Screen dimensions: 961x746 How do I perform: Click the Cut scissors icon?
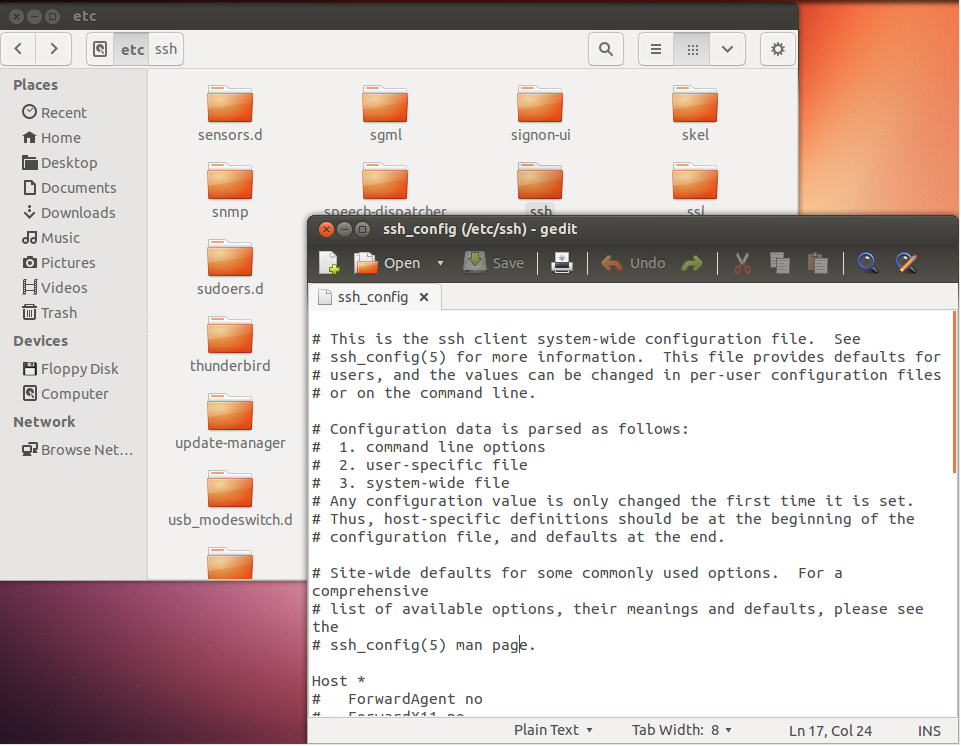pos(742,263)
